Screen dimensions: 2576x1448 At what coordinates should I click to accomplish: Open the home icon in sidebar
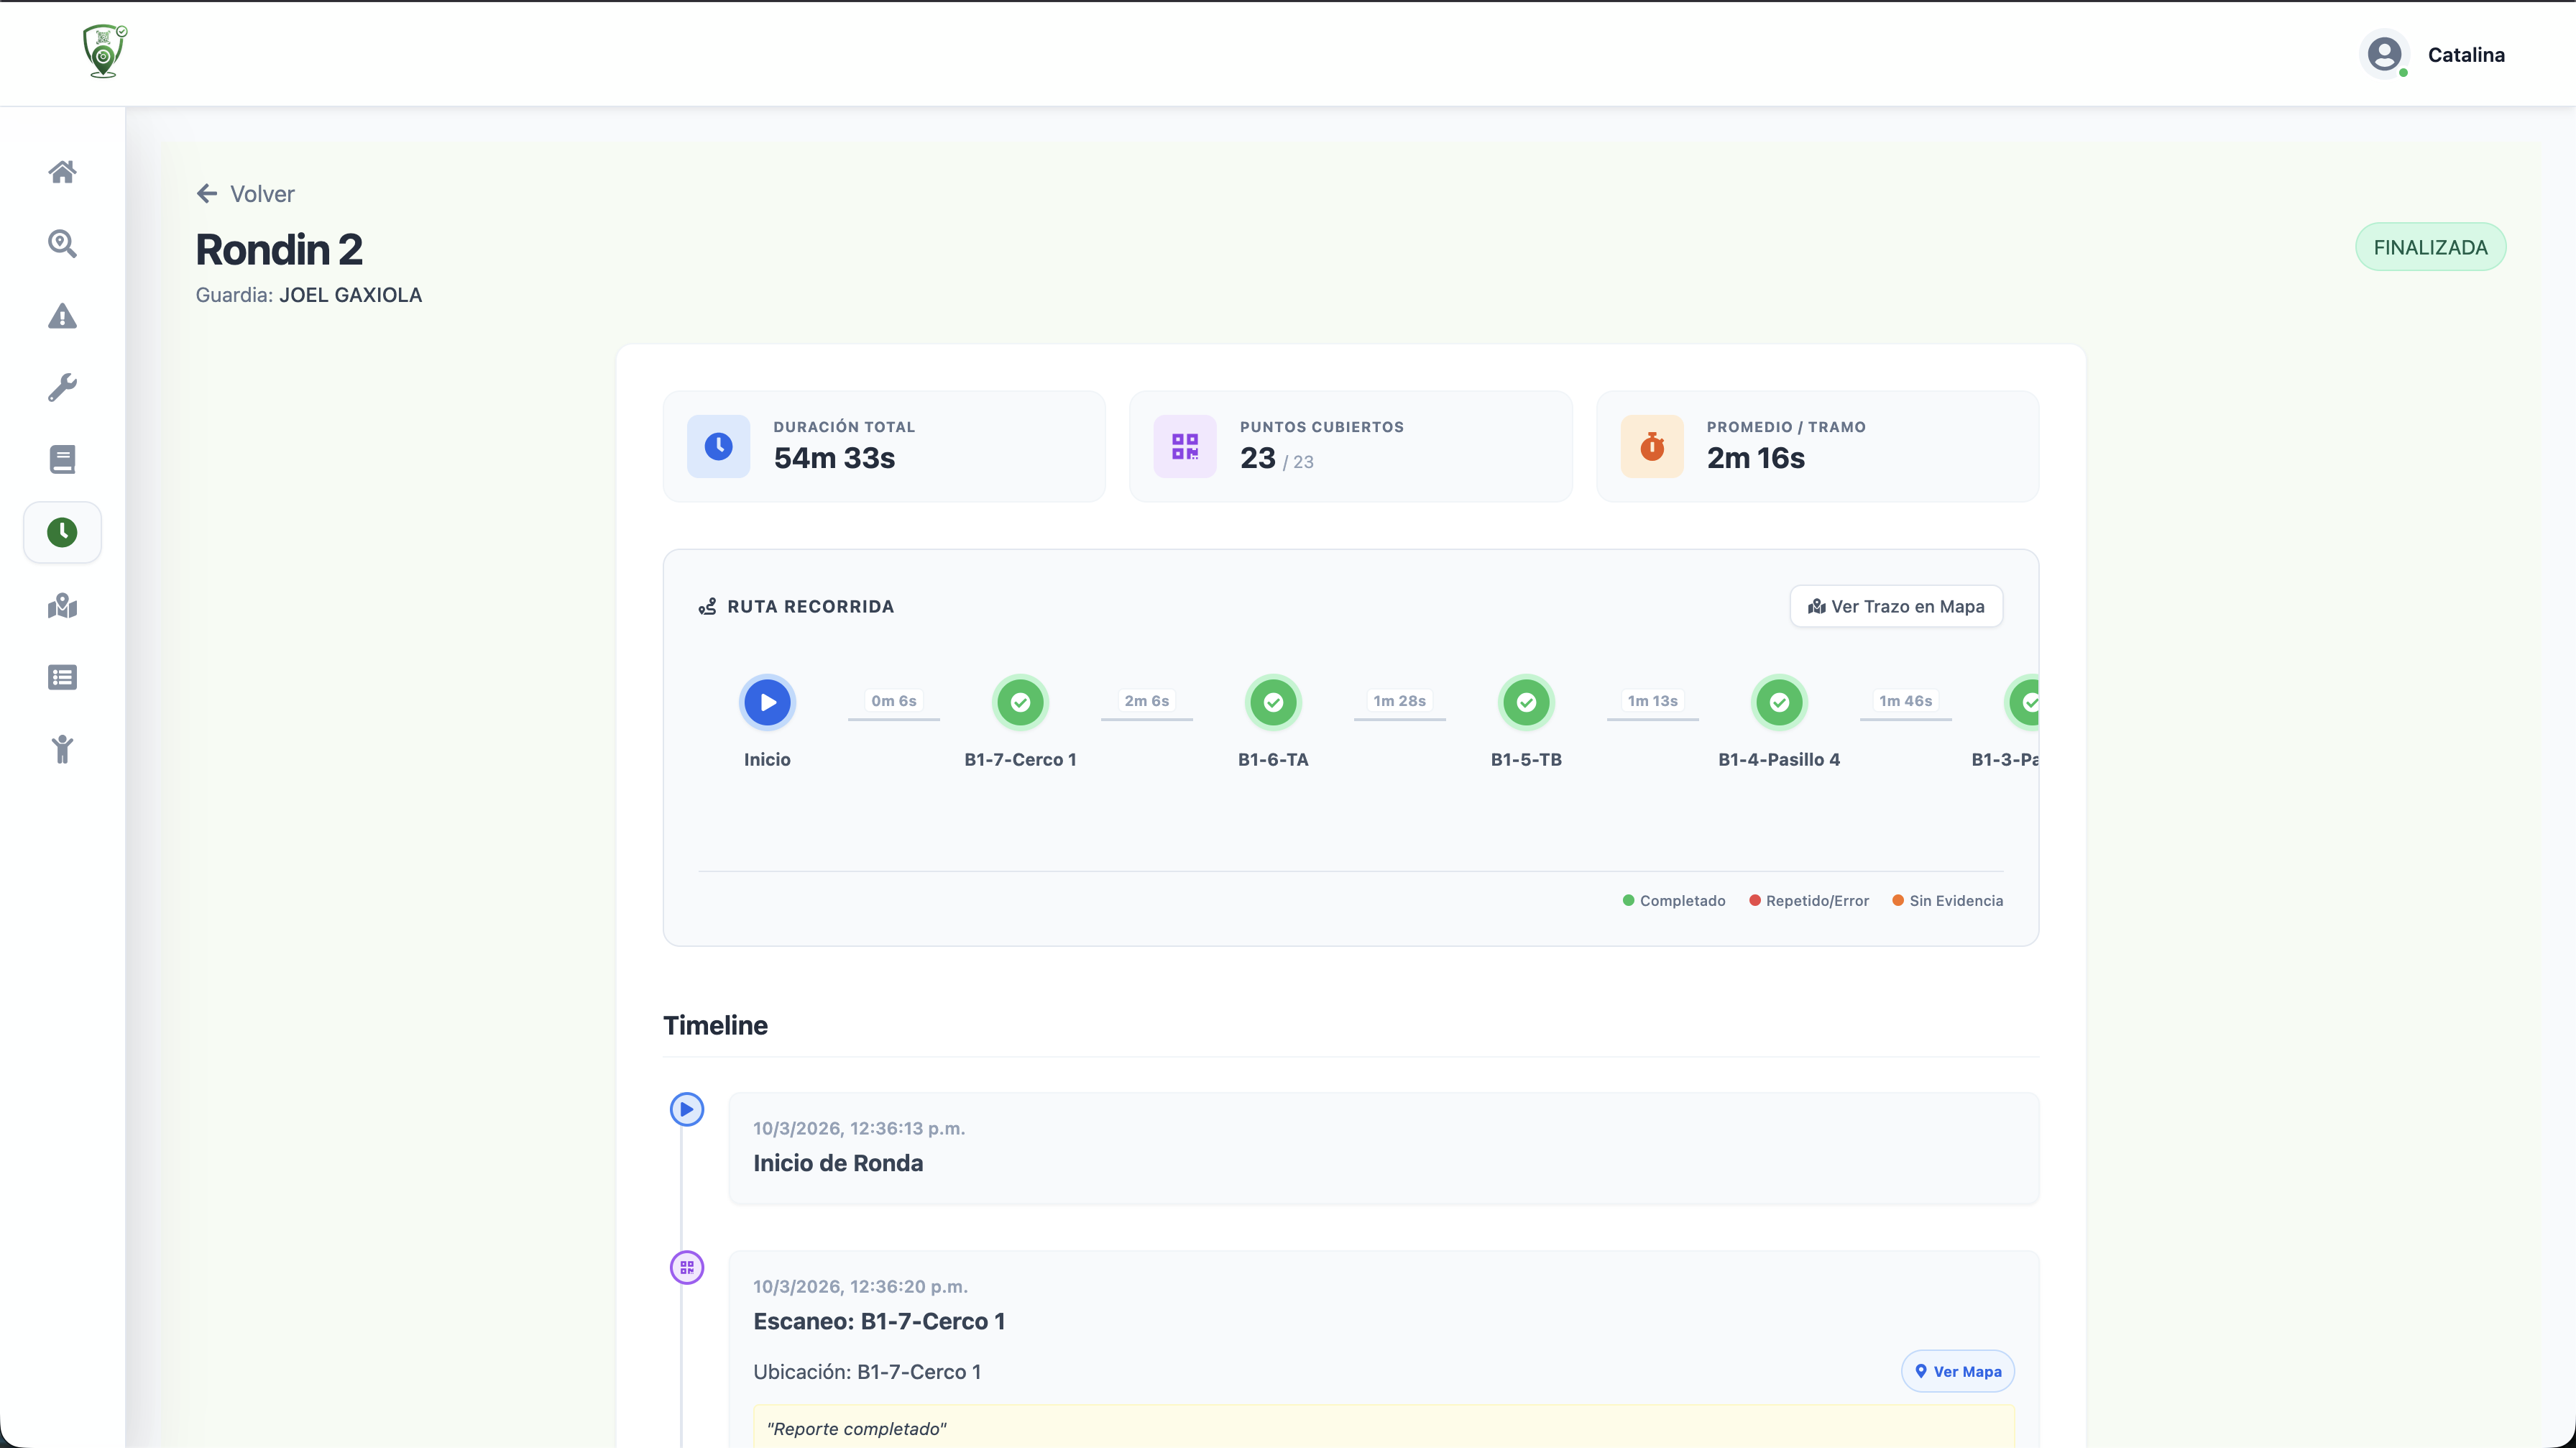[x=62, y=172]
